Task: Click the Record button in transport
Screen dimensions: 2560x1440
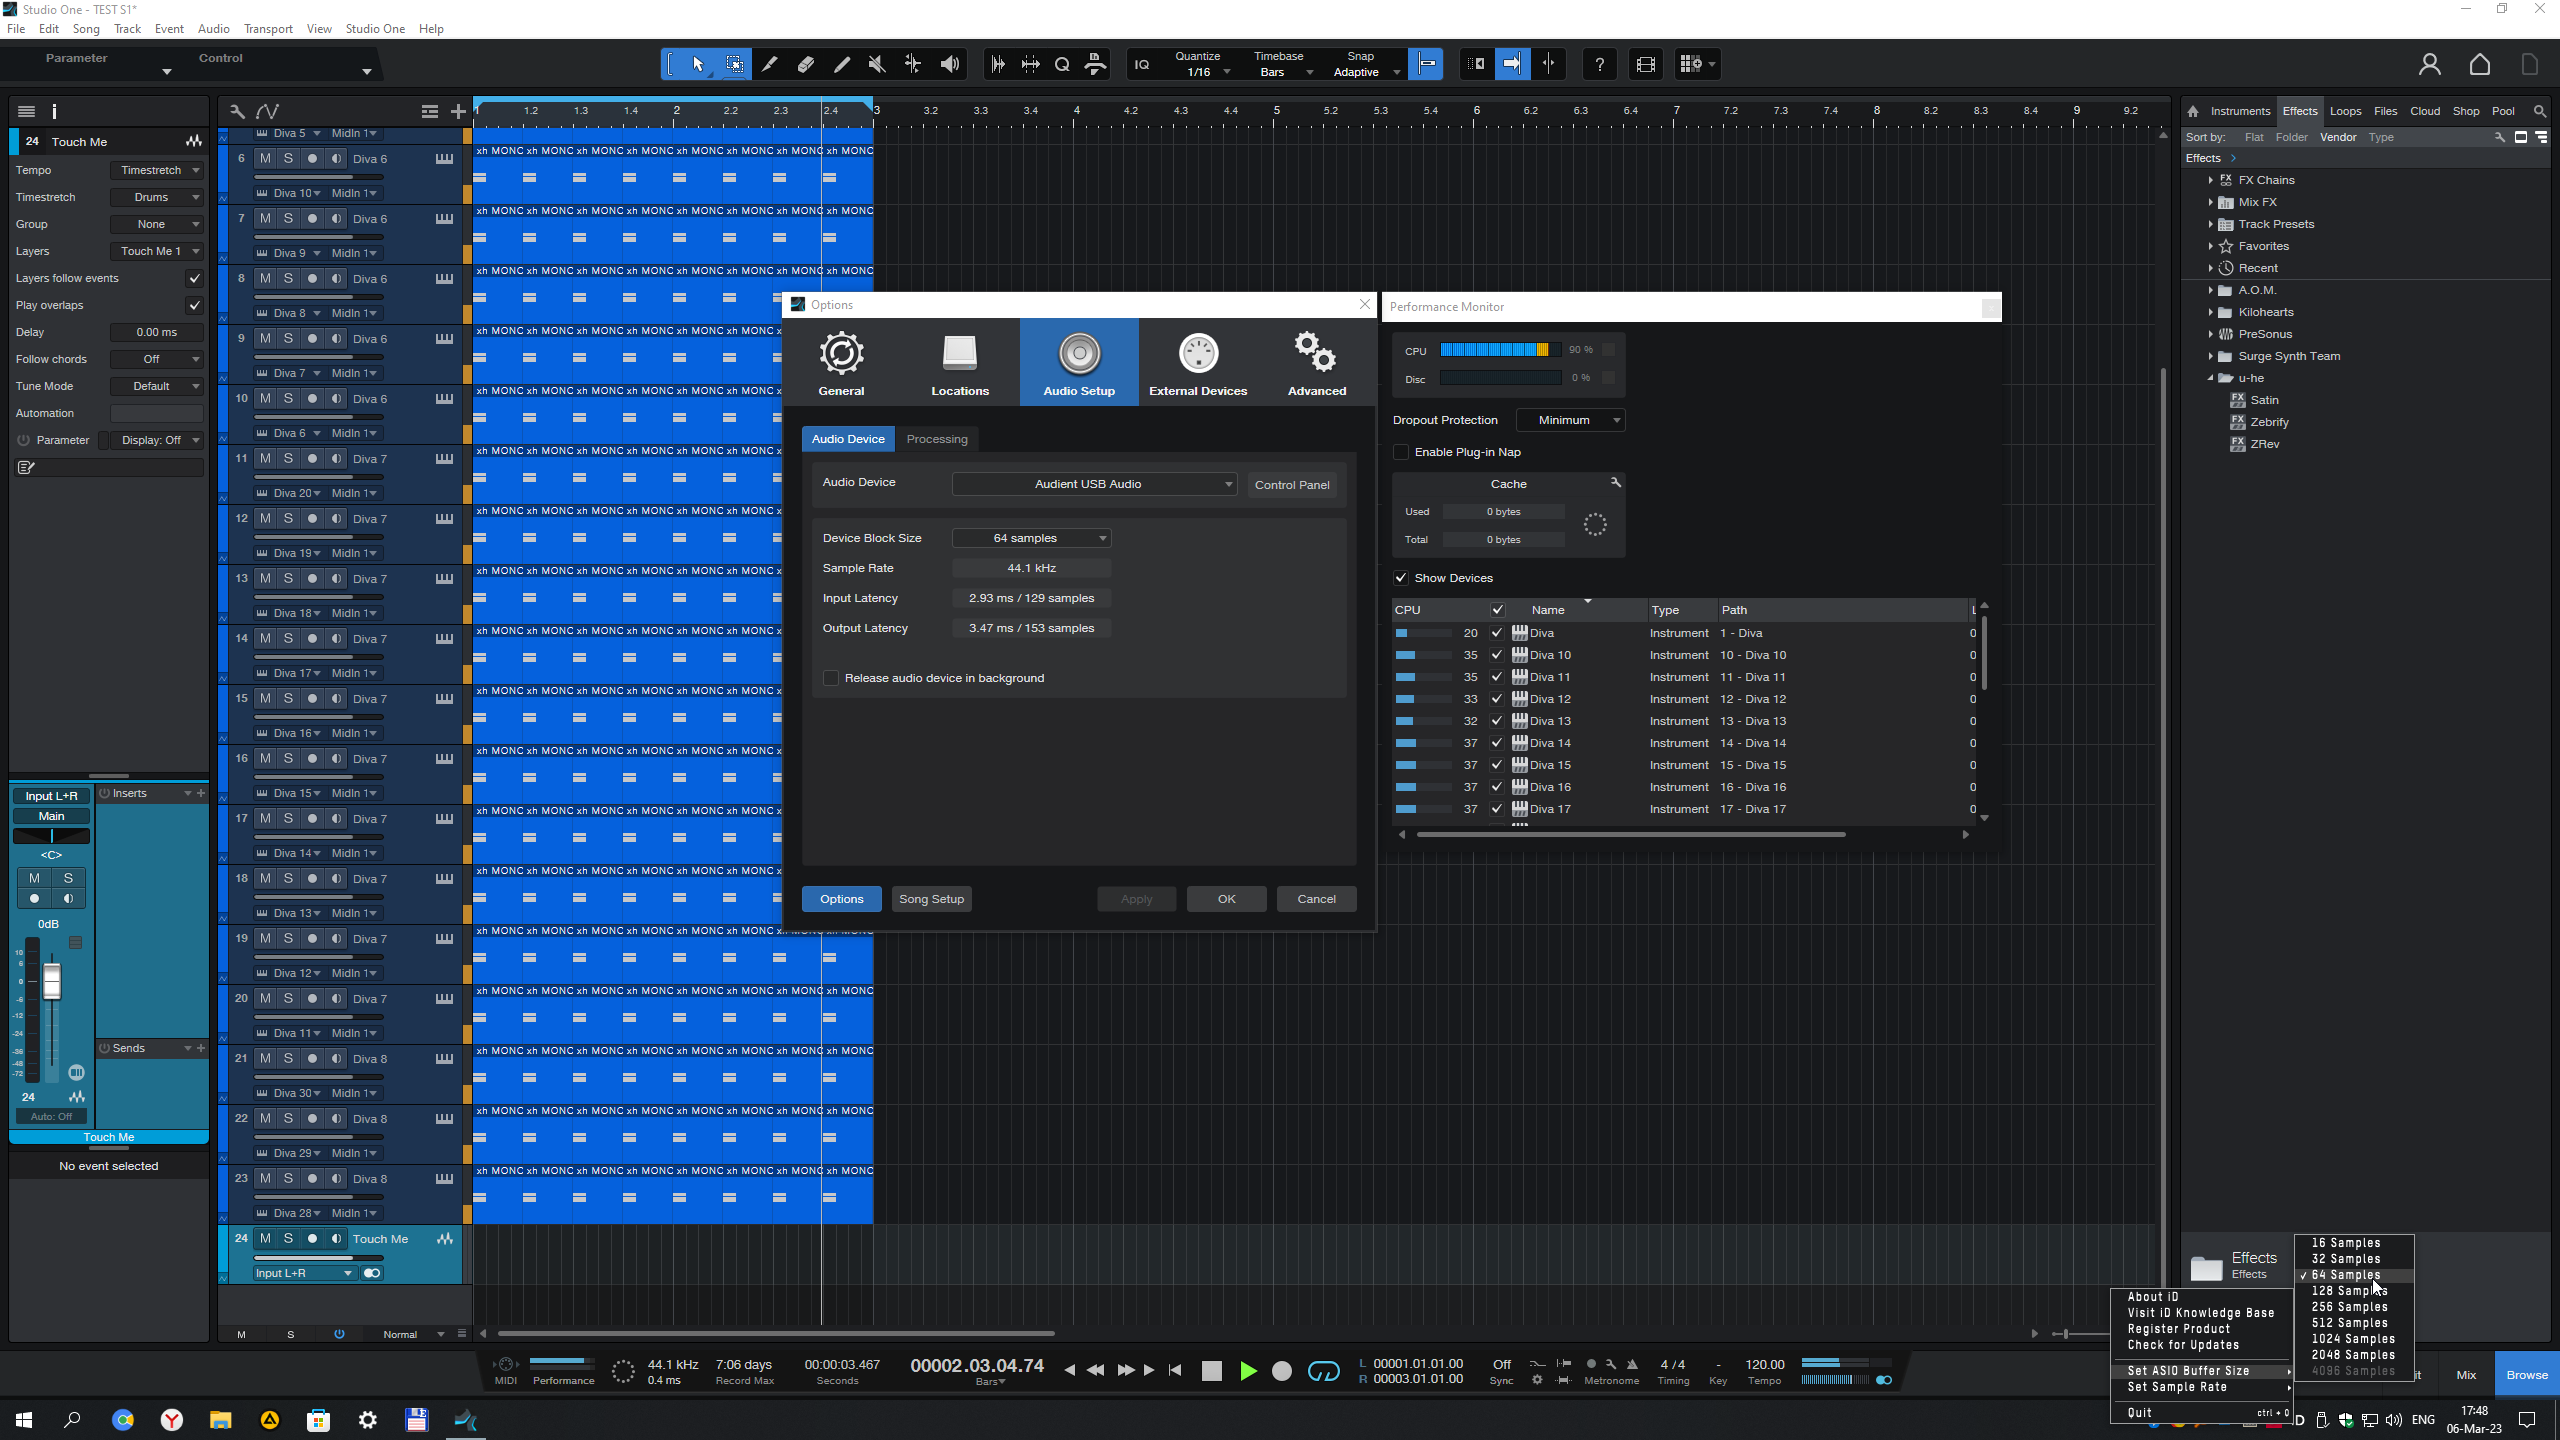Action: pos(1282,1371)
